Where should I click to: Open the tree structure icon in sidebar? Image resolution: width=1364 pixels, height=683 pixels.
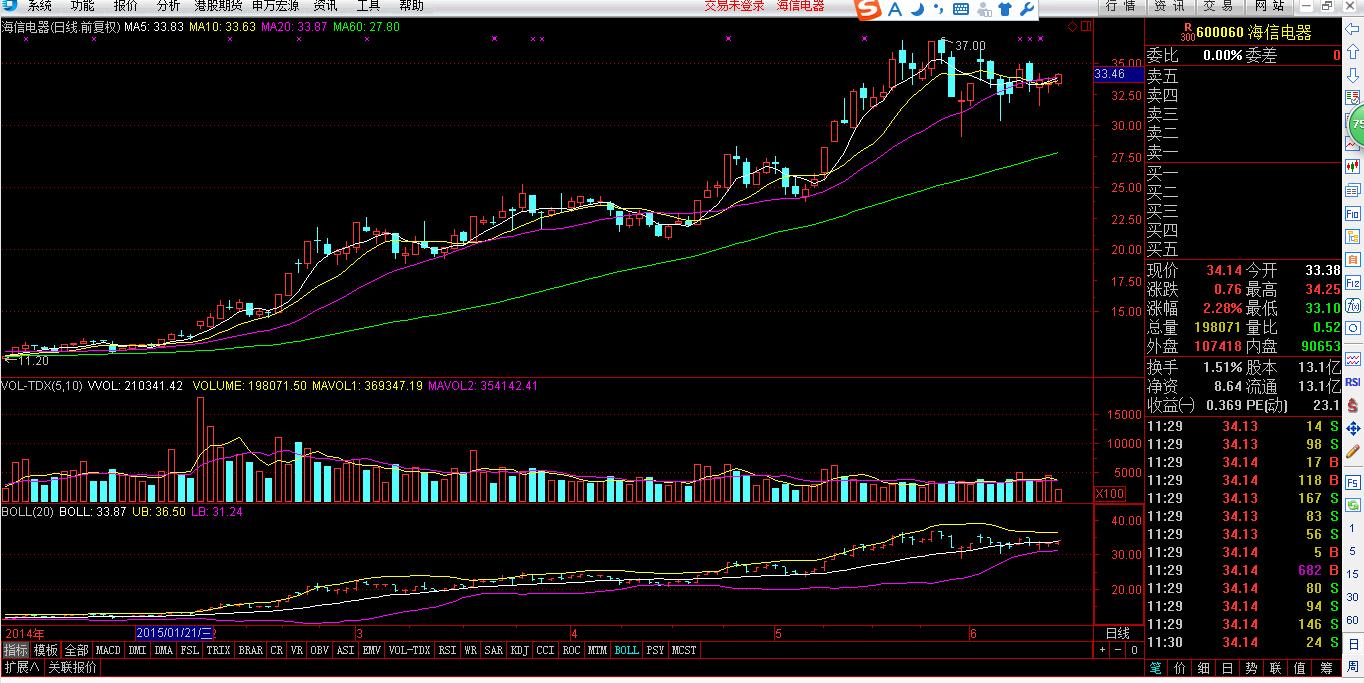[x=1352, y=236]
